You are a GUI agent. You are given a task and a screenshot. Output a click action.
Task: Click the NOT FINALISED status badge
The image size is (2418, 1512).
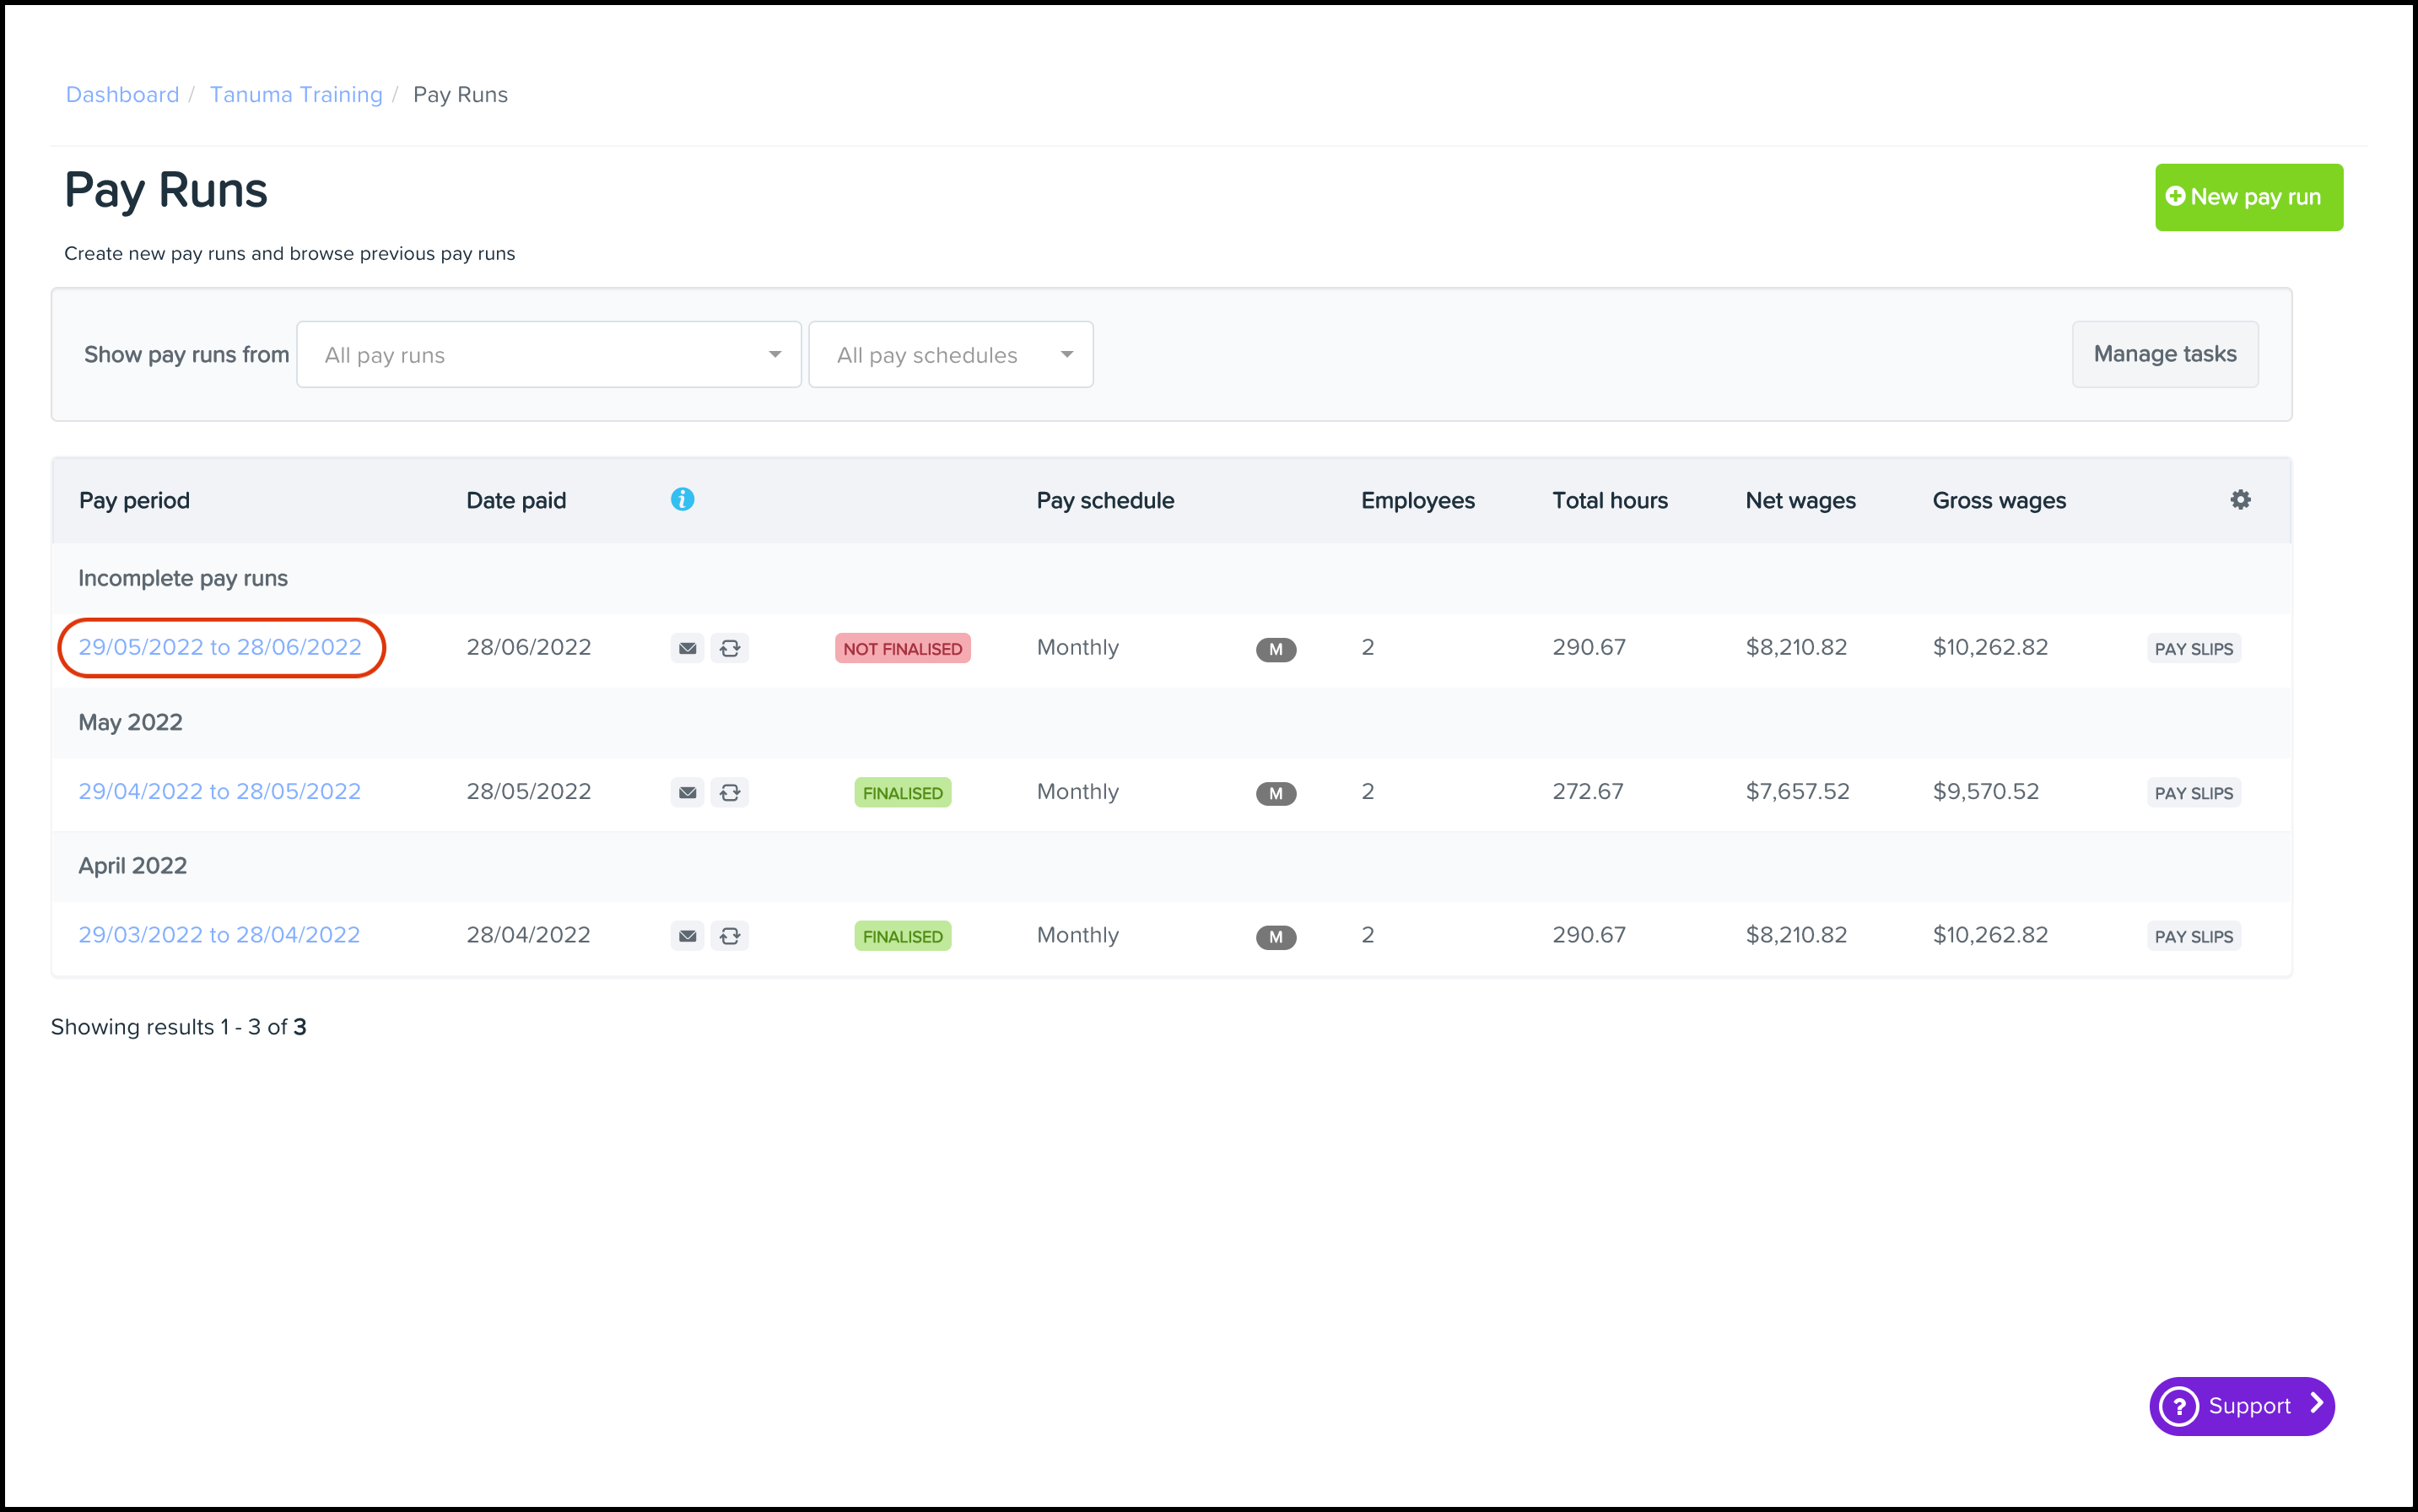pyautogui.click(x=902, y=648)
